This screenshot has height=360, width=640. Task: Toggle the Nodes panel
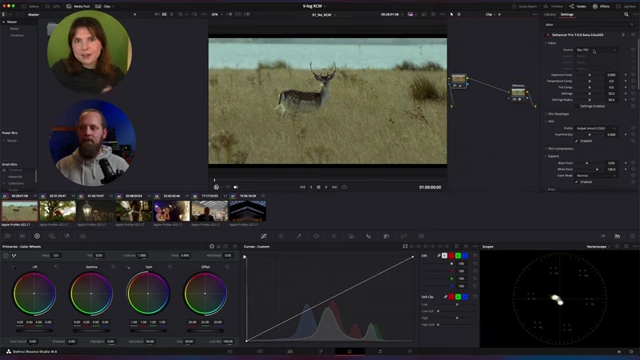click(578, 6)
